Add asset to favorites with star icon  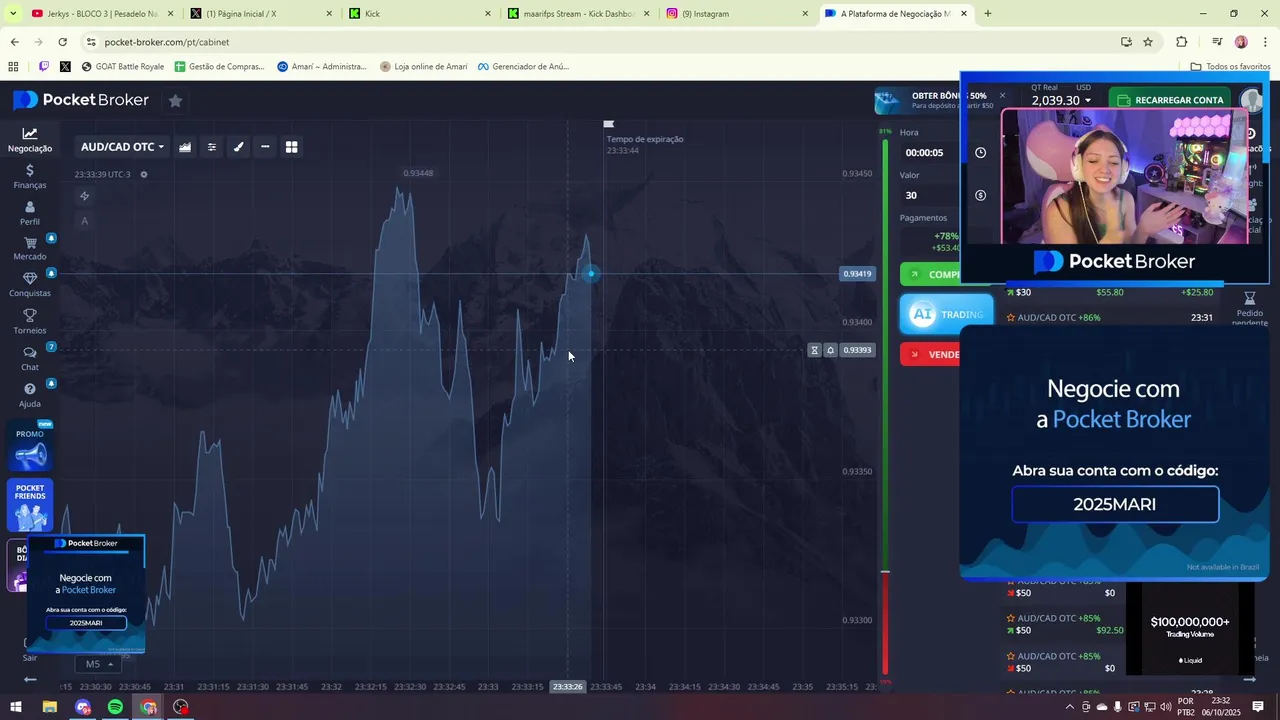coord(175,100)
